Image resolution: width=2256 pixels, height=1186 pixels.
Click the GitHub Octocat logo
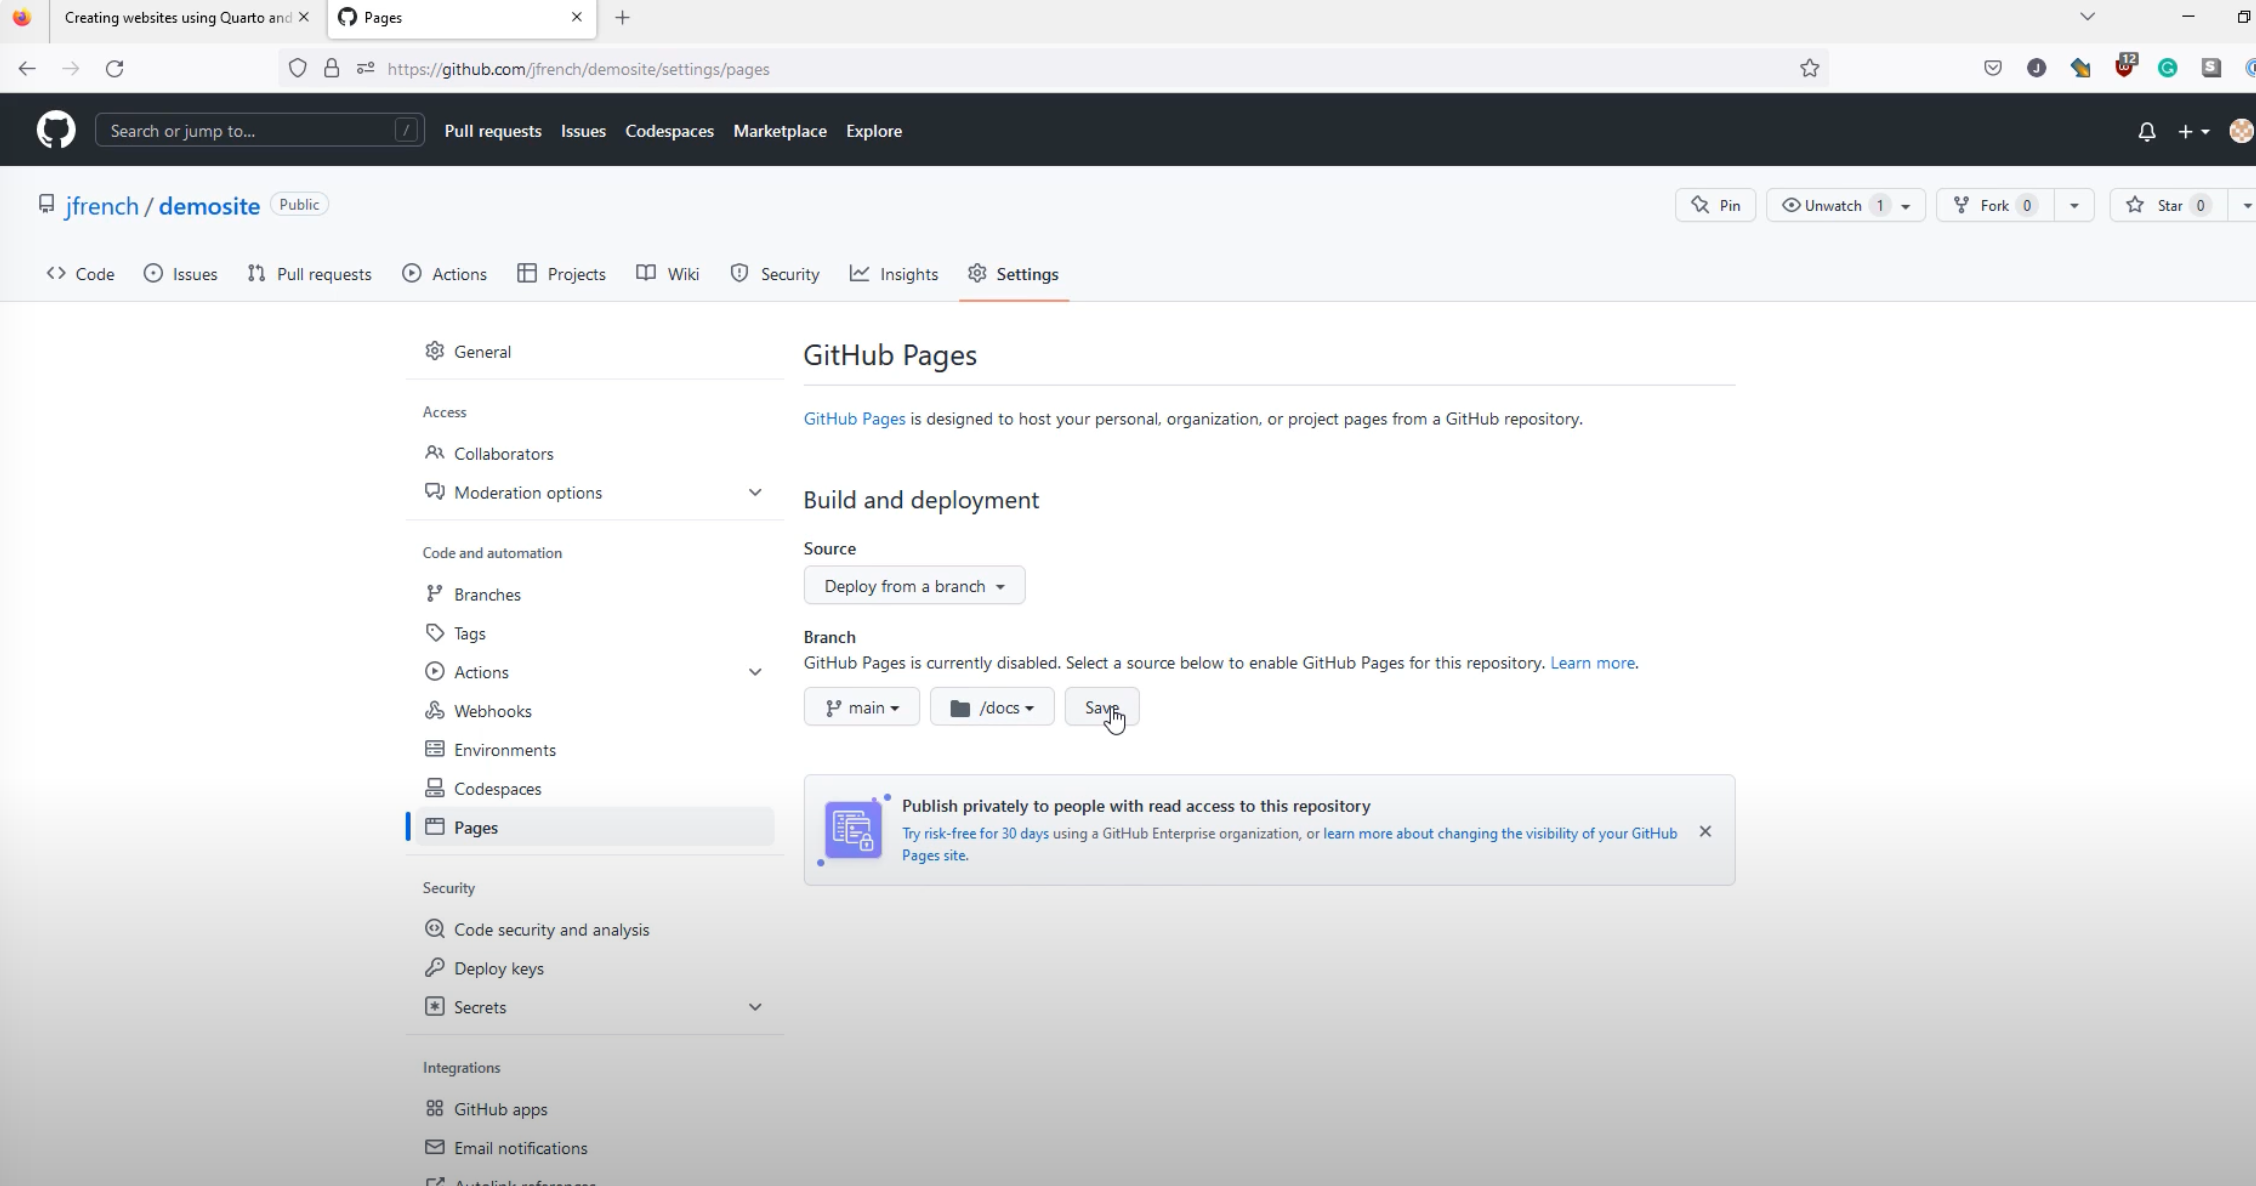pos(56,130)
